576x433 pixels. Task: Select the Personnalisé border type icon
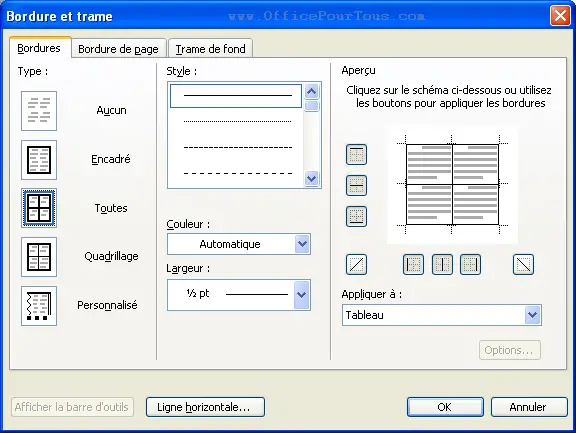click(39, 306)
